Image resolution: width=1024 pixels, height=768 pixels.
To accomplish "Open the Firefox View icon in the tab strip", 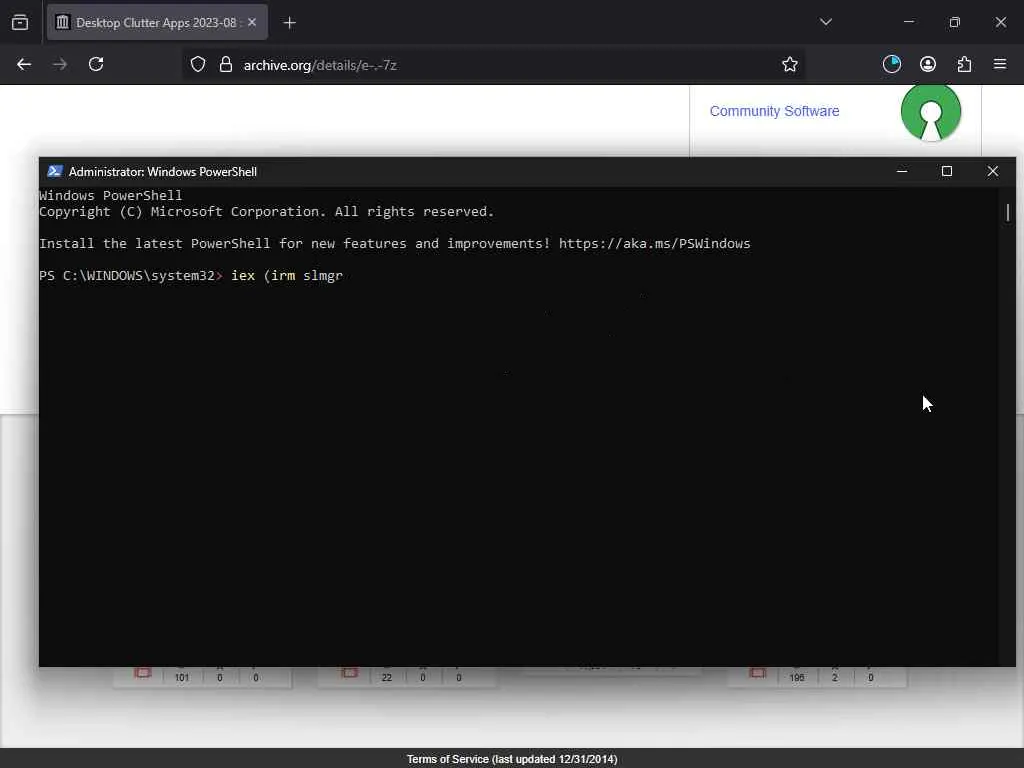I will coord(20,22).
